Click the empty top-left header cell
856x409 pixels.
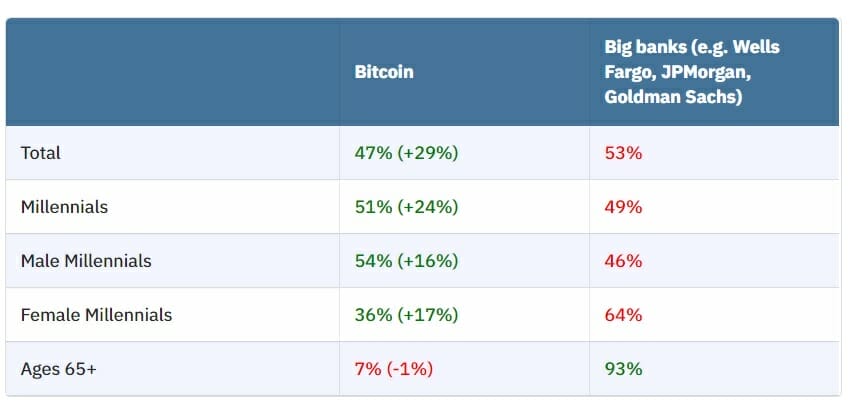click(172, 72)
